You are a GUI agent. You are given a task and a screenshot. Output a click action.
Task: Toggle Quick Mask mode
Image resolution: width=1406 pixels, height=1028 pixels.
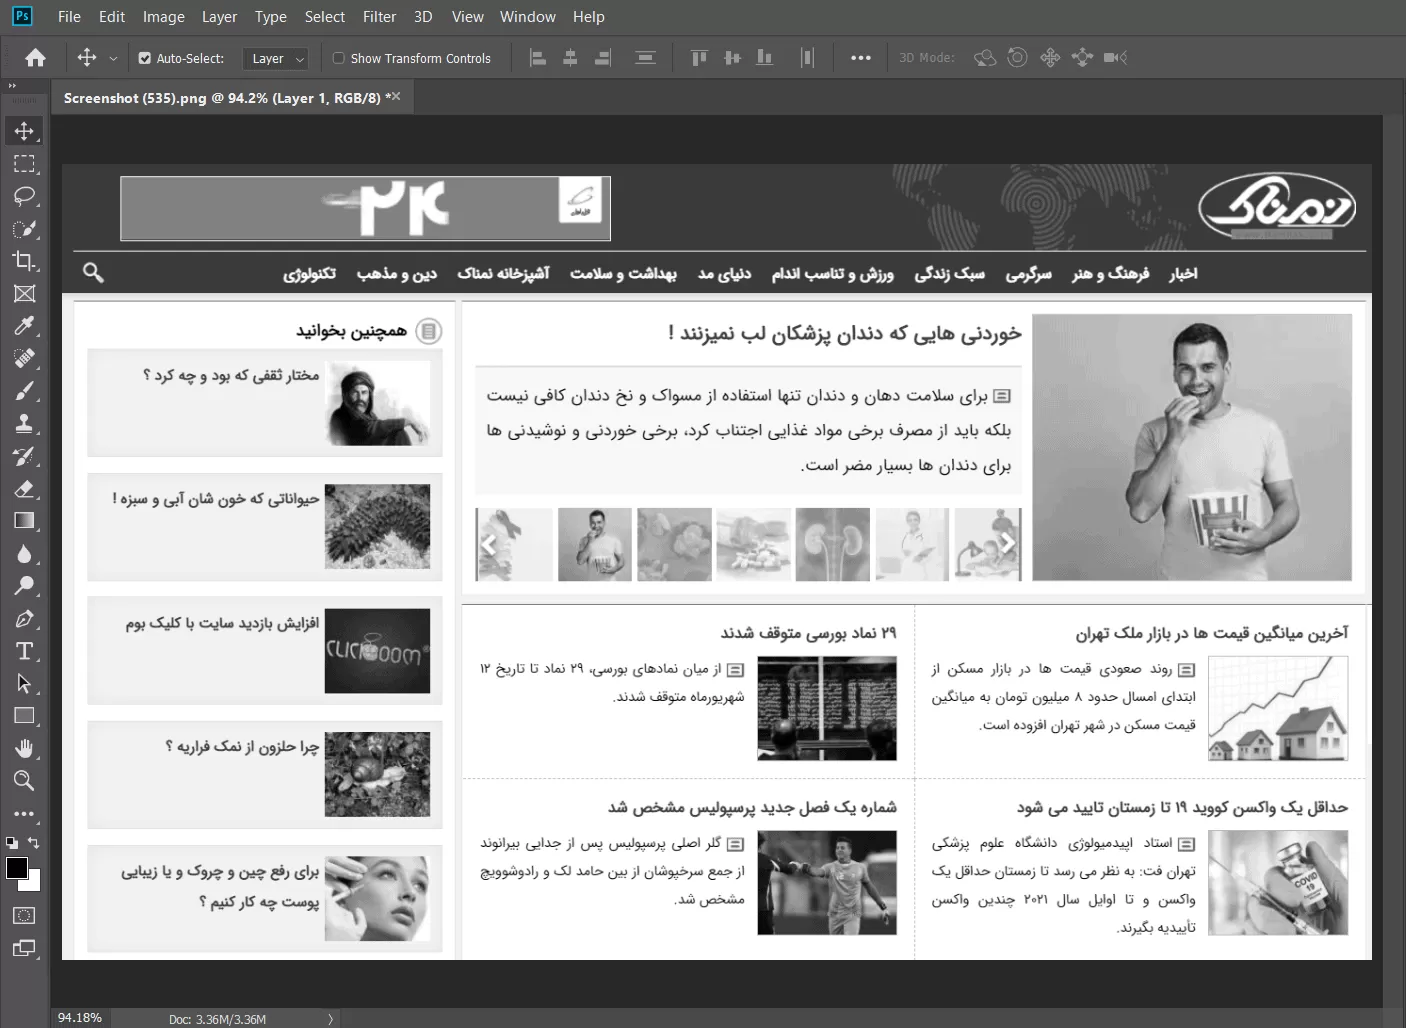click(24, 915)
